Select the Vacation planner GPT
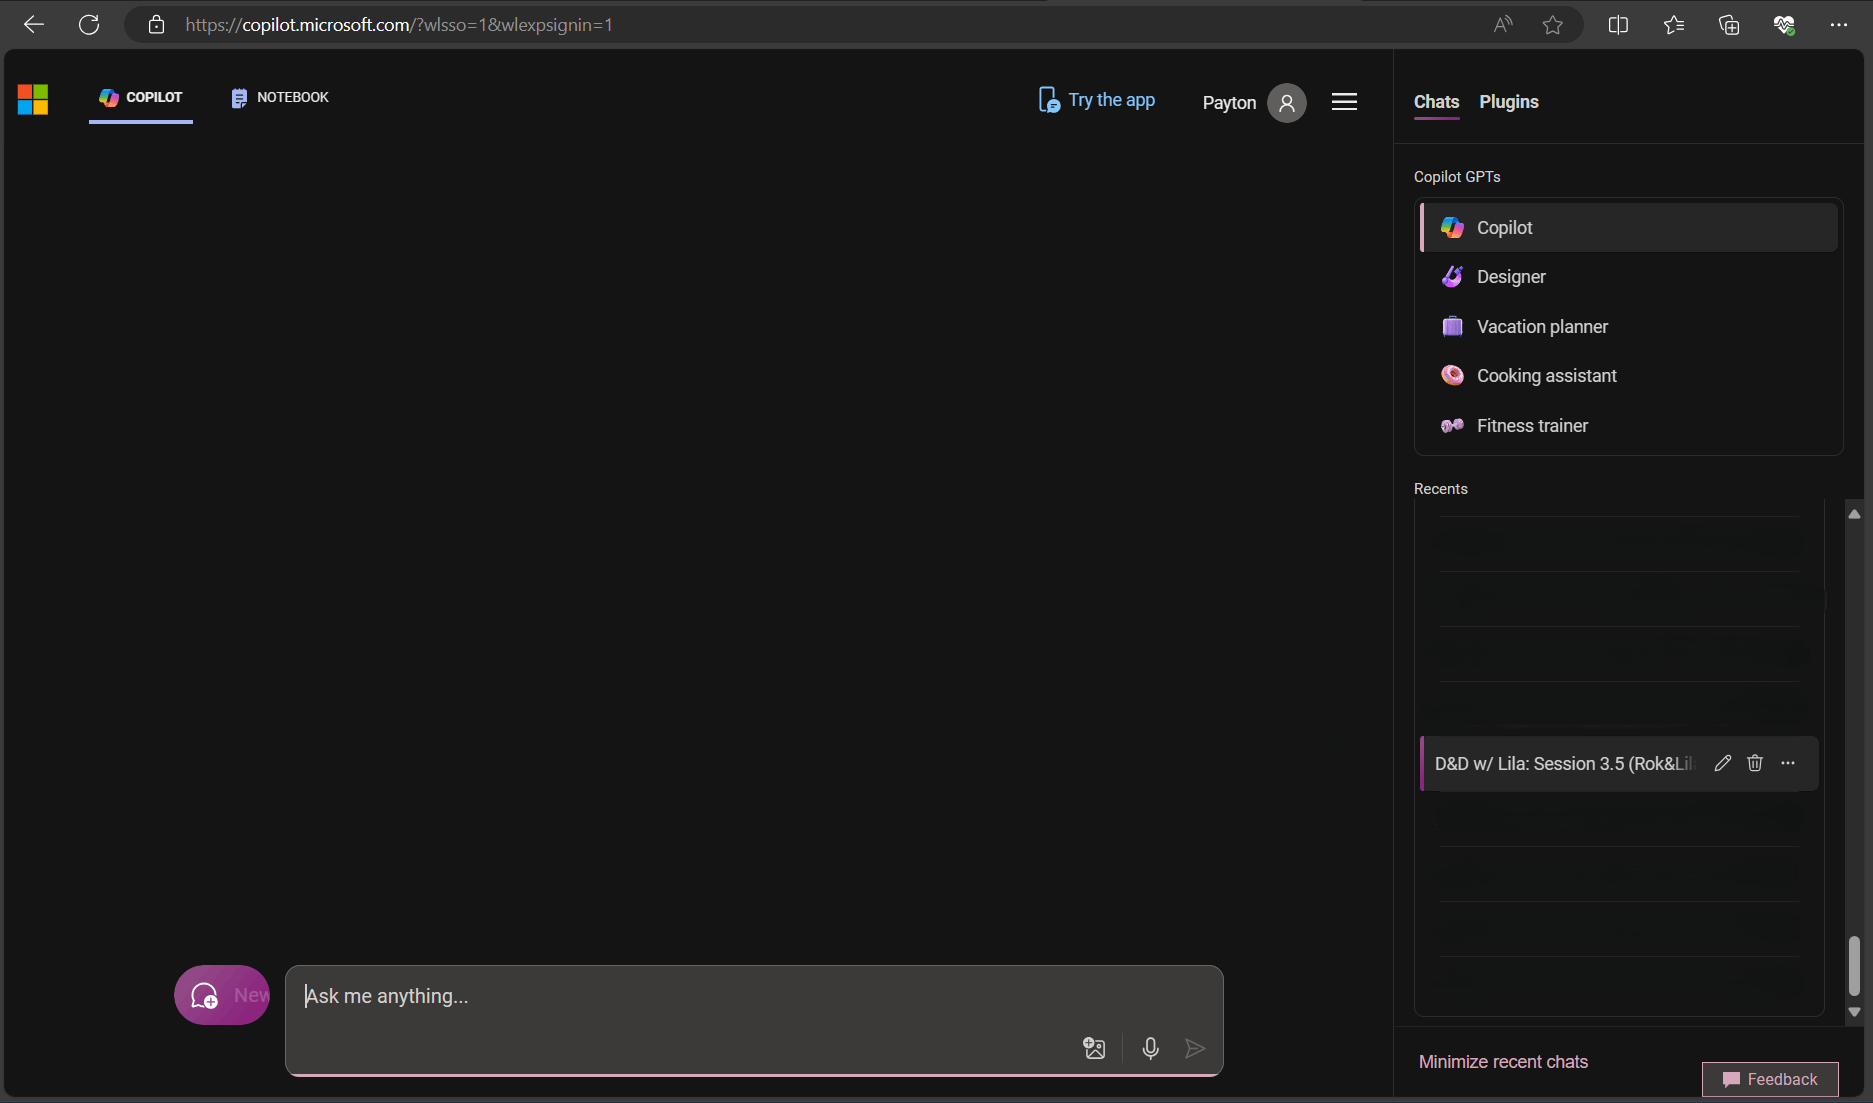The height and width of the screenshot is (1103, 1873). (x=1629, y=327)
